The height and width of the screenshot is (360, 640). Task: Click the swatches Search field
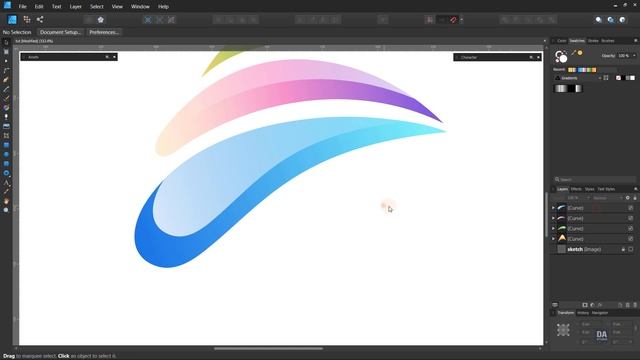pyautogui.click(x=594, y=180)
